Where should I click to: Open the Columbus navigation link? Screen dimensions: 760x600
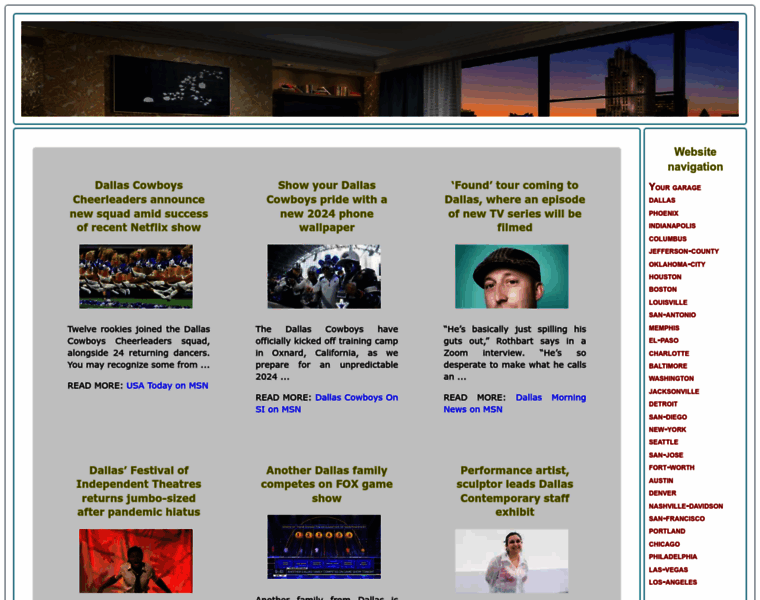pyautogui.click(x=667, y=239)
